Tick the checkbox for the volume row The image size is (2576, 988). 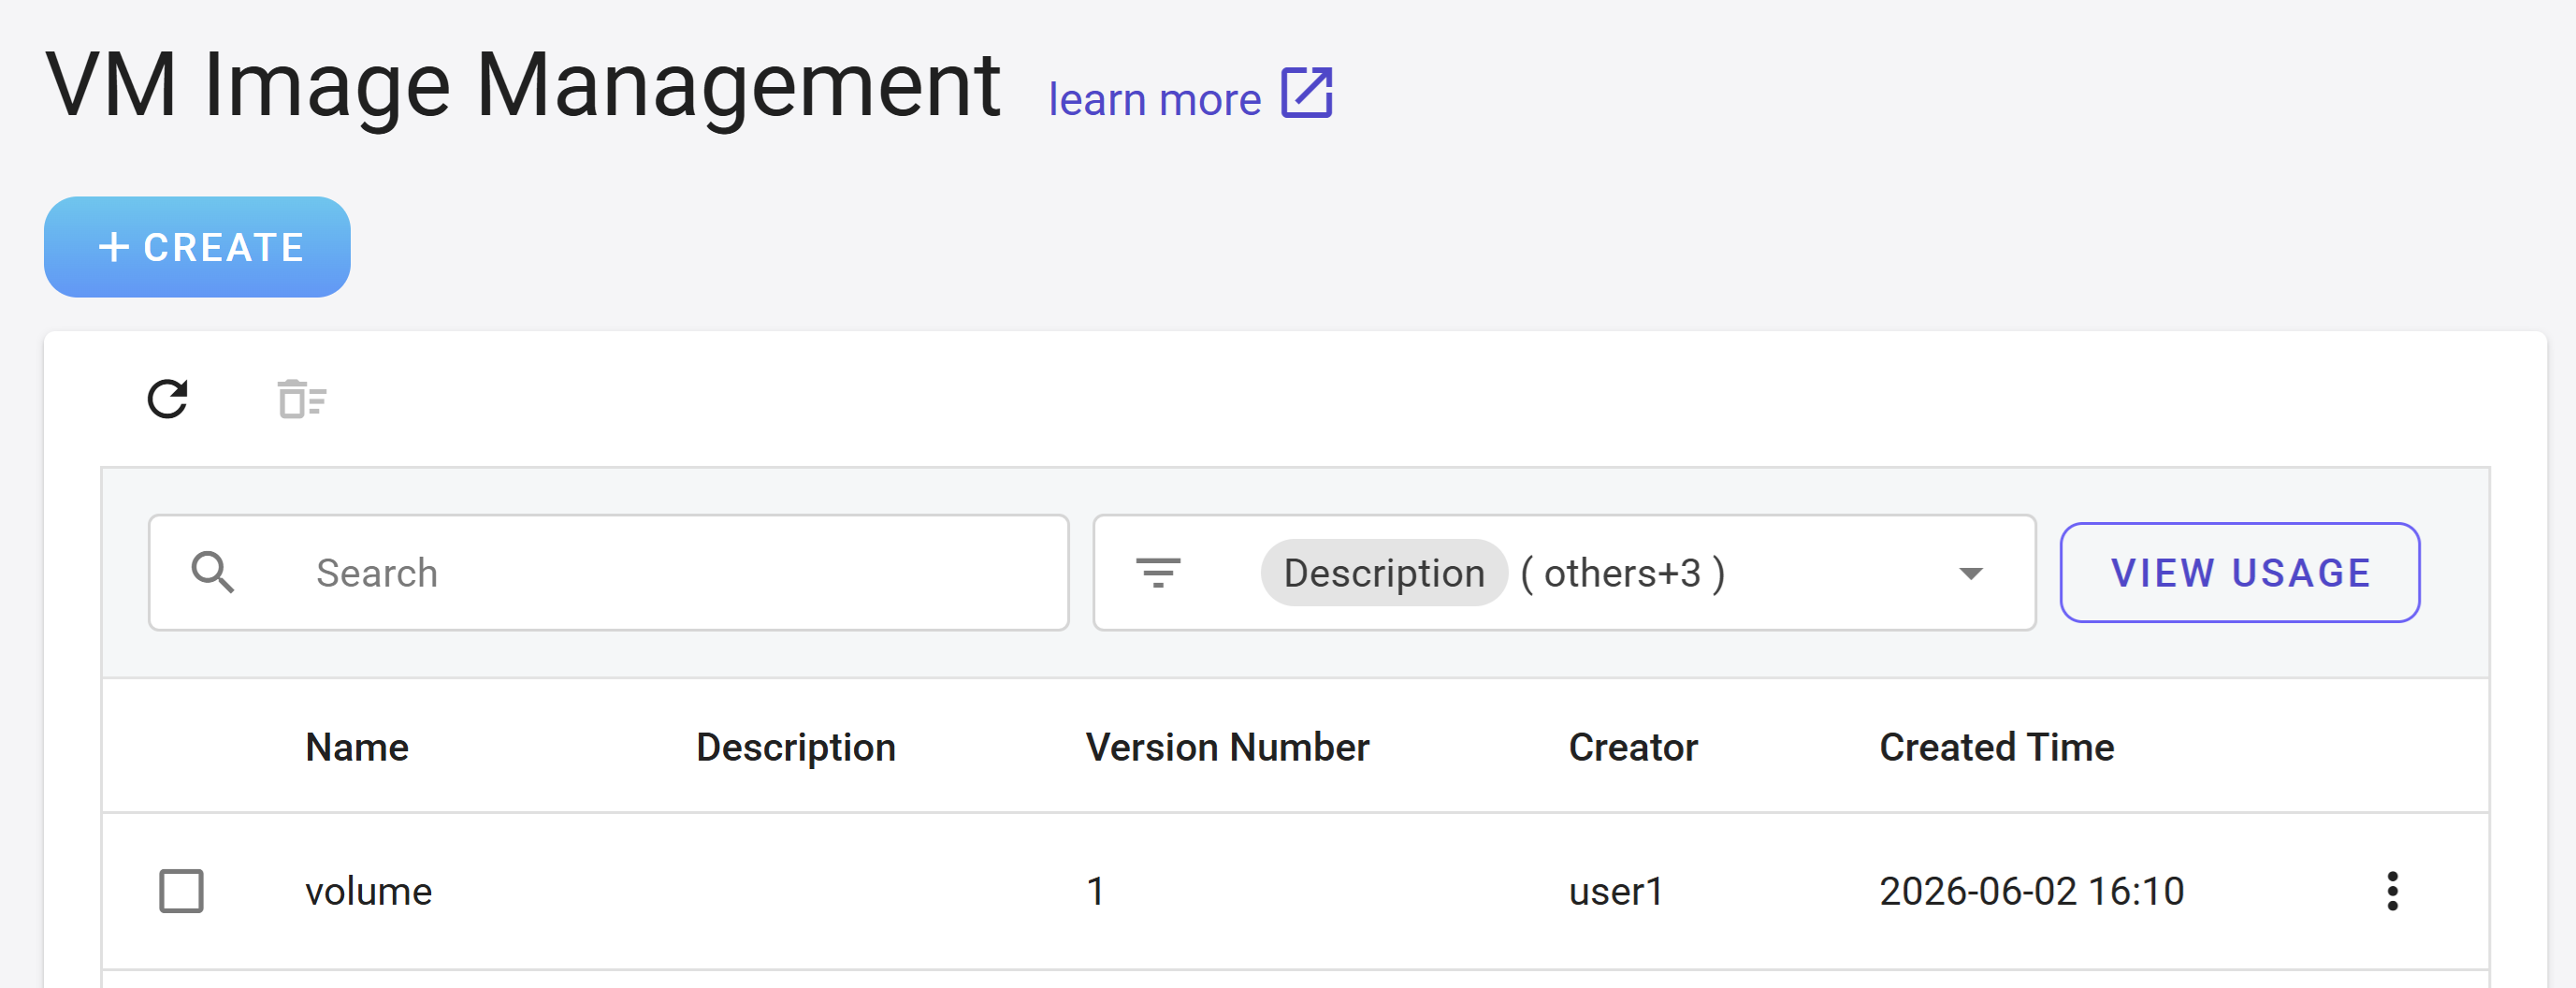[x=181, y=891]
